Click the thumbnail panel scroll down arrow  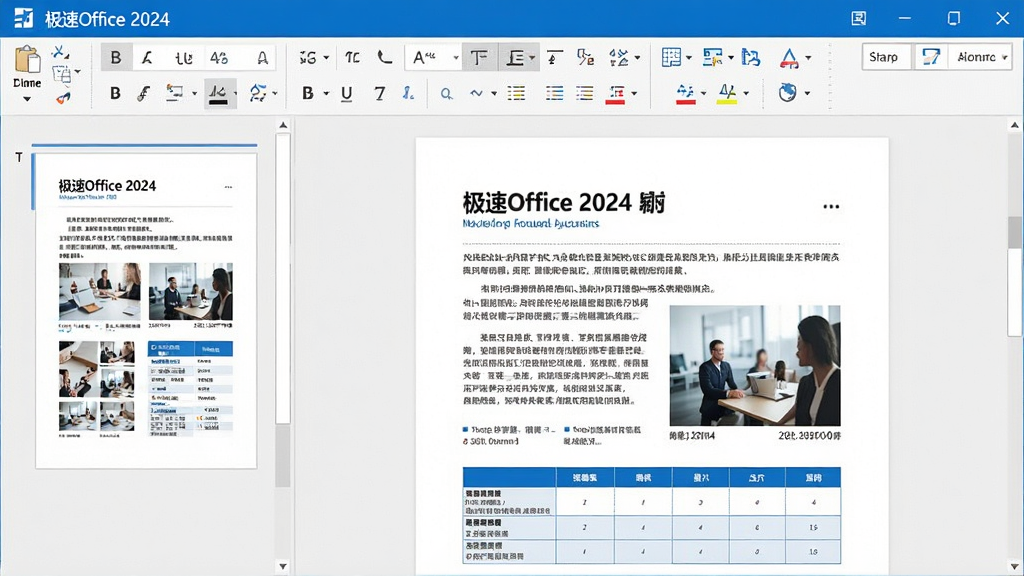(283, 566)
